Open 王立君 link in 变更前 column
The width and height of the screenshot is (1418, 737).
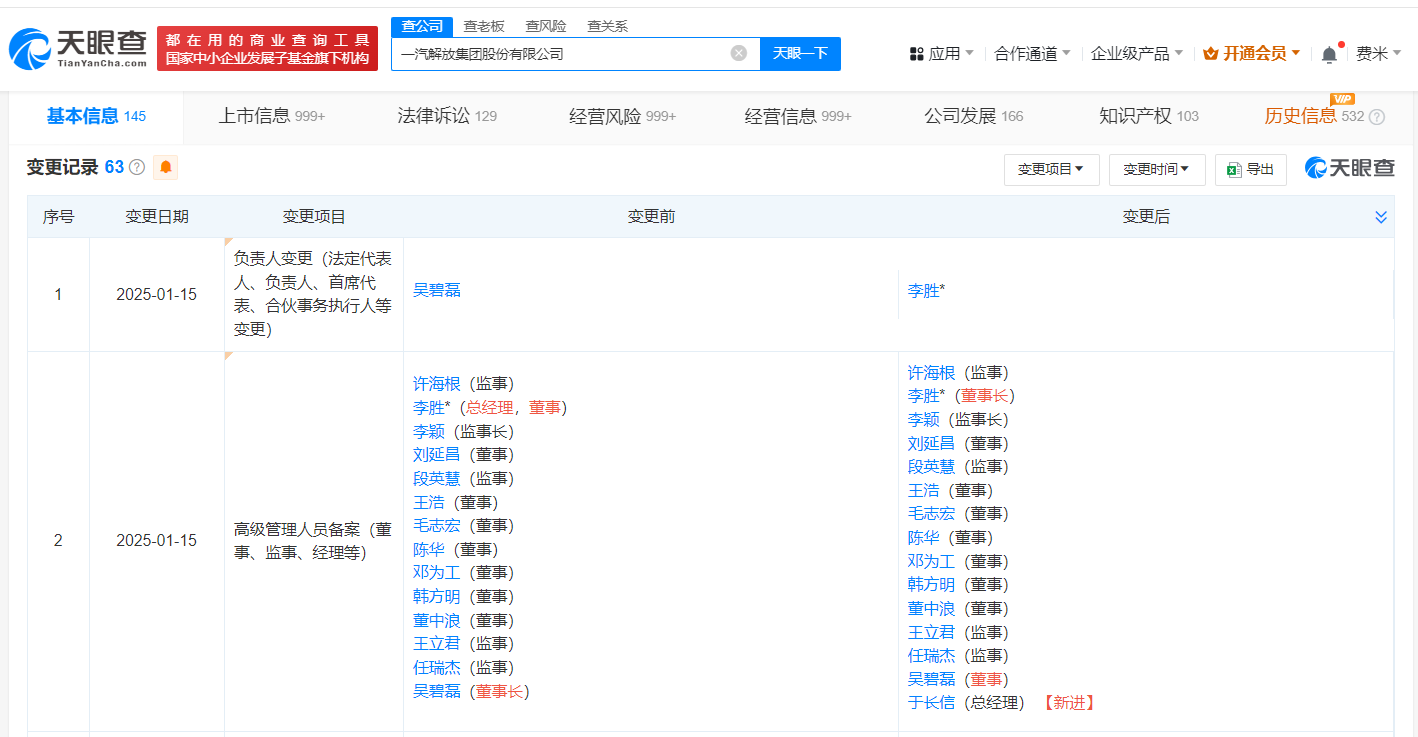(437, 643)
